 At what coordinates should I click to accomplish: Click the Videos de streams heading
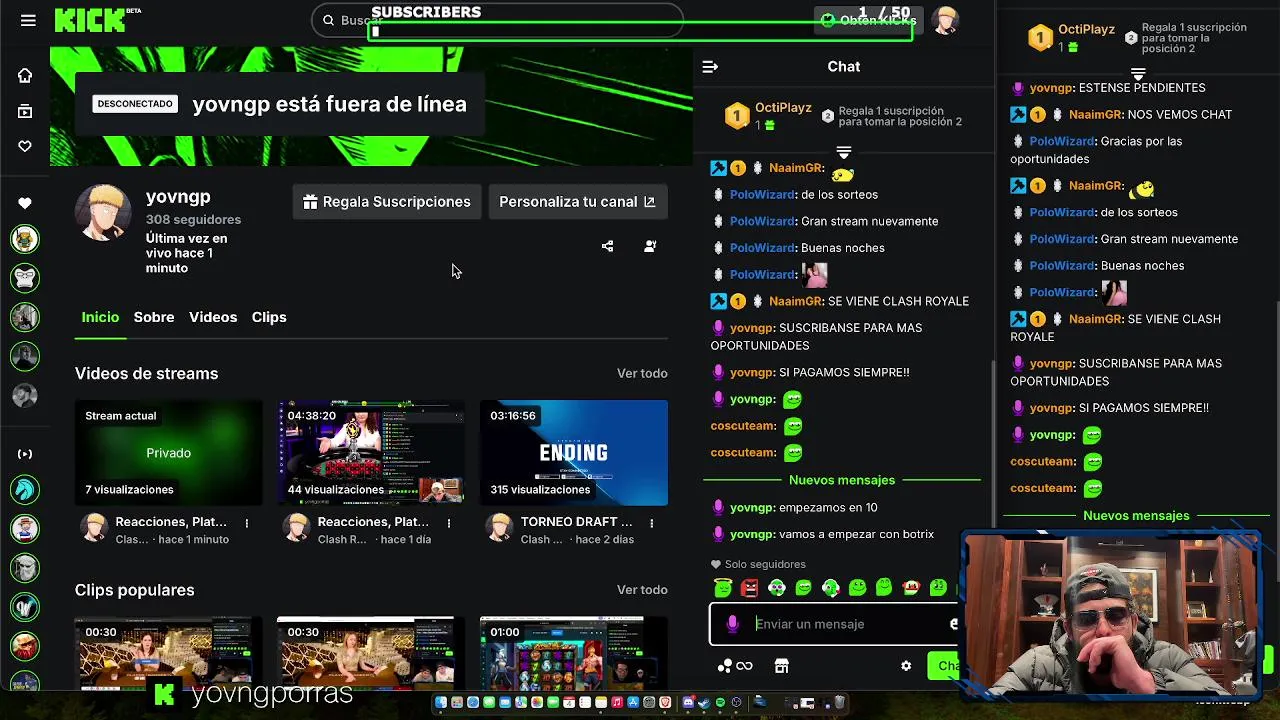[x=146, y=373]
